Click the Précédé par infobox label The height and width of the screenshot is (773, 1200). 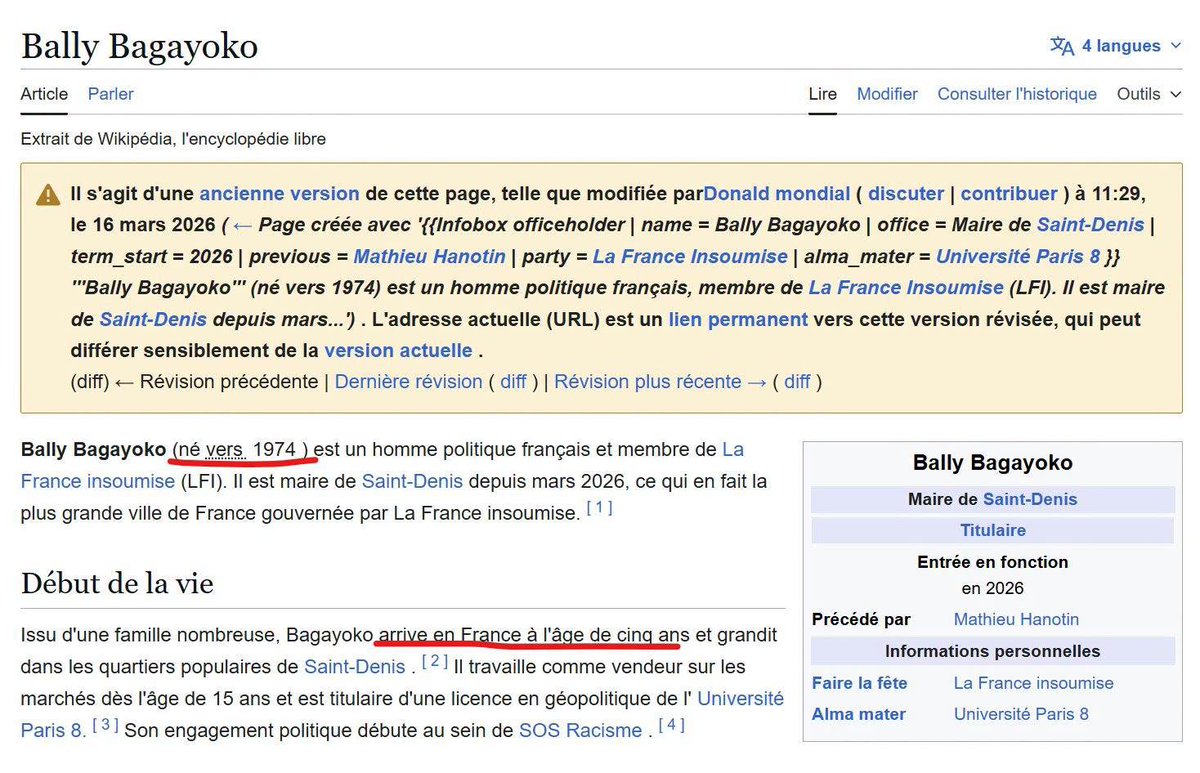click(861, 619)
